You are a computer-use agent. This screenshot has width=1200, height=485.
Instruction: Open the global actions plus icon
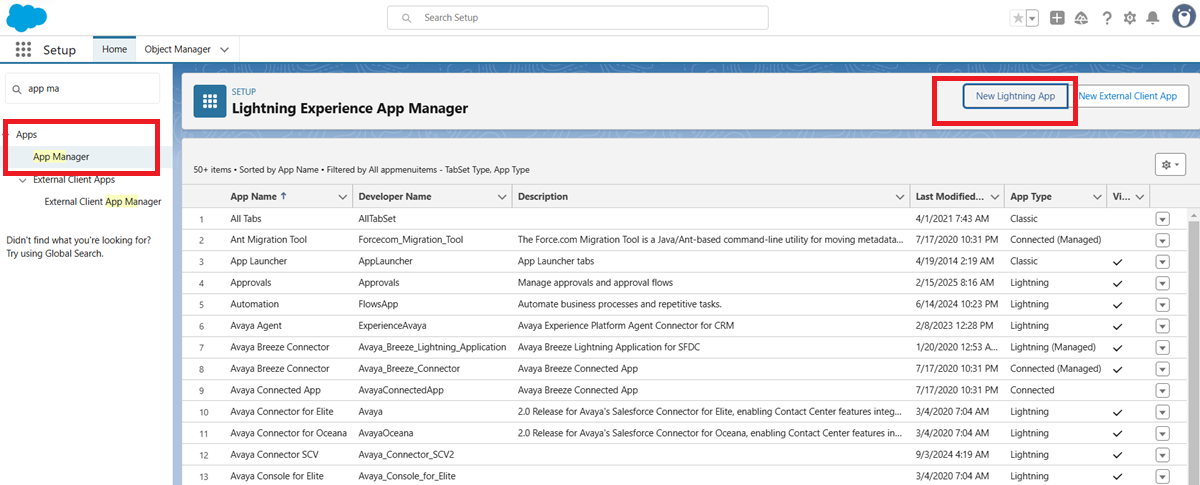pyautogui.click(x=1057, y=18)
